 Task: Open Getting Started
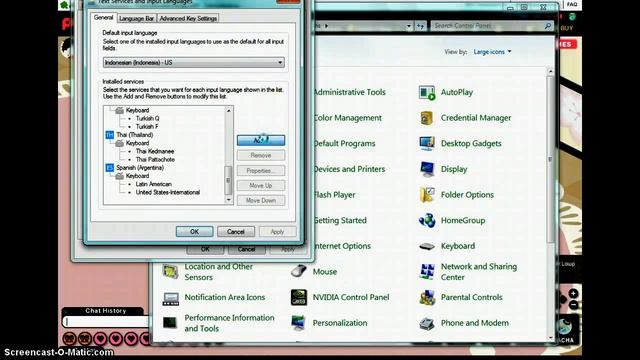click(x=340, y=220)
